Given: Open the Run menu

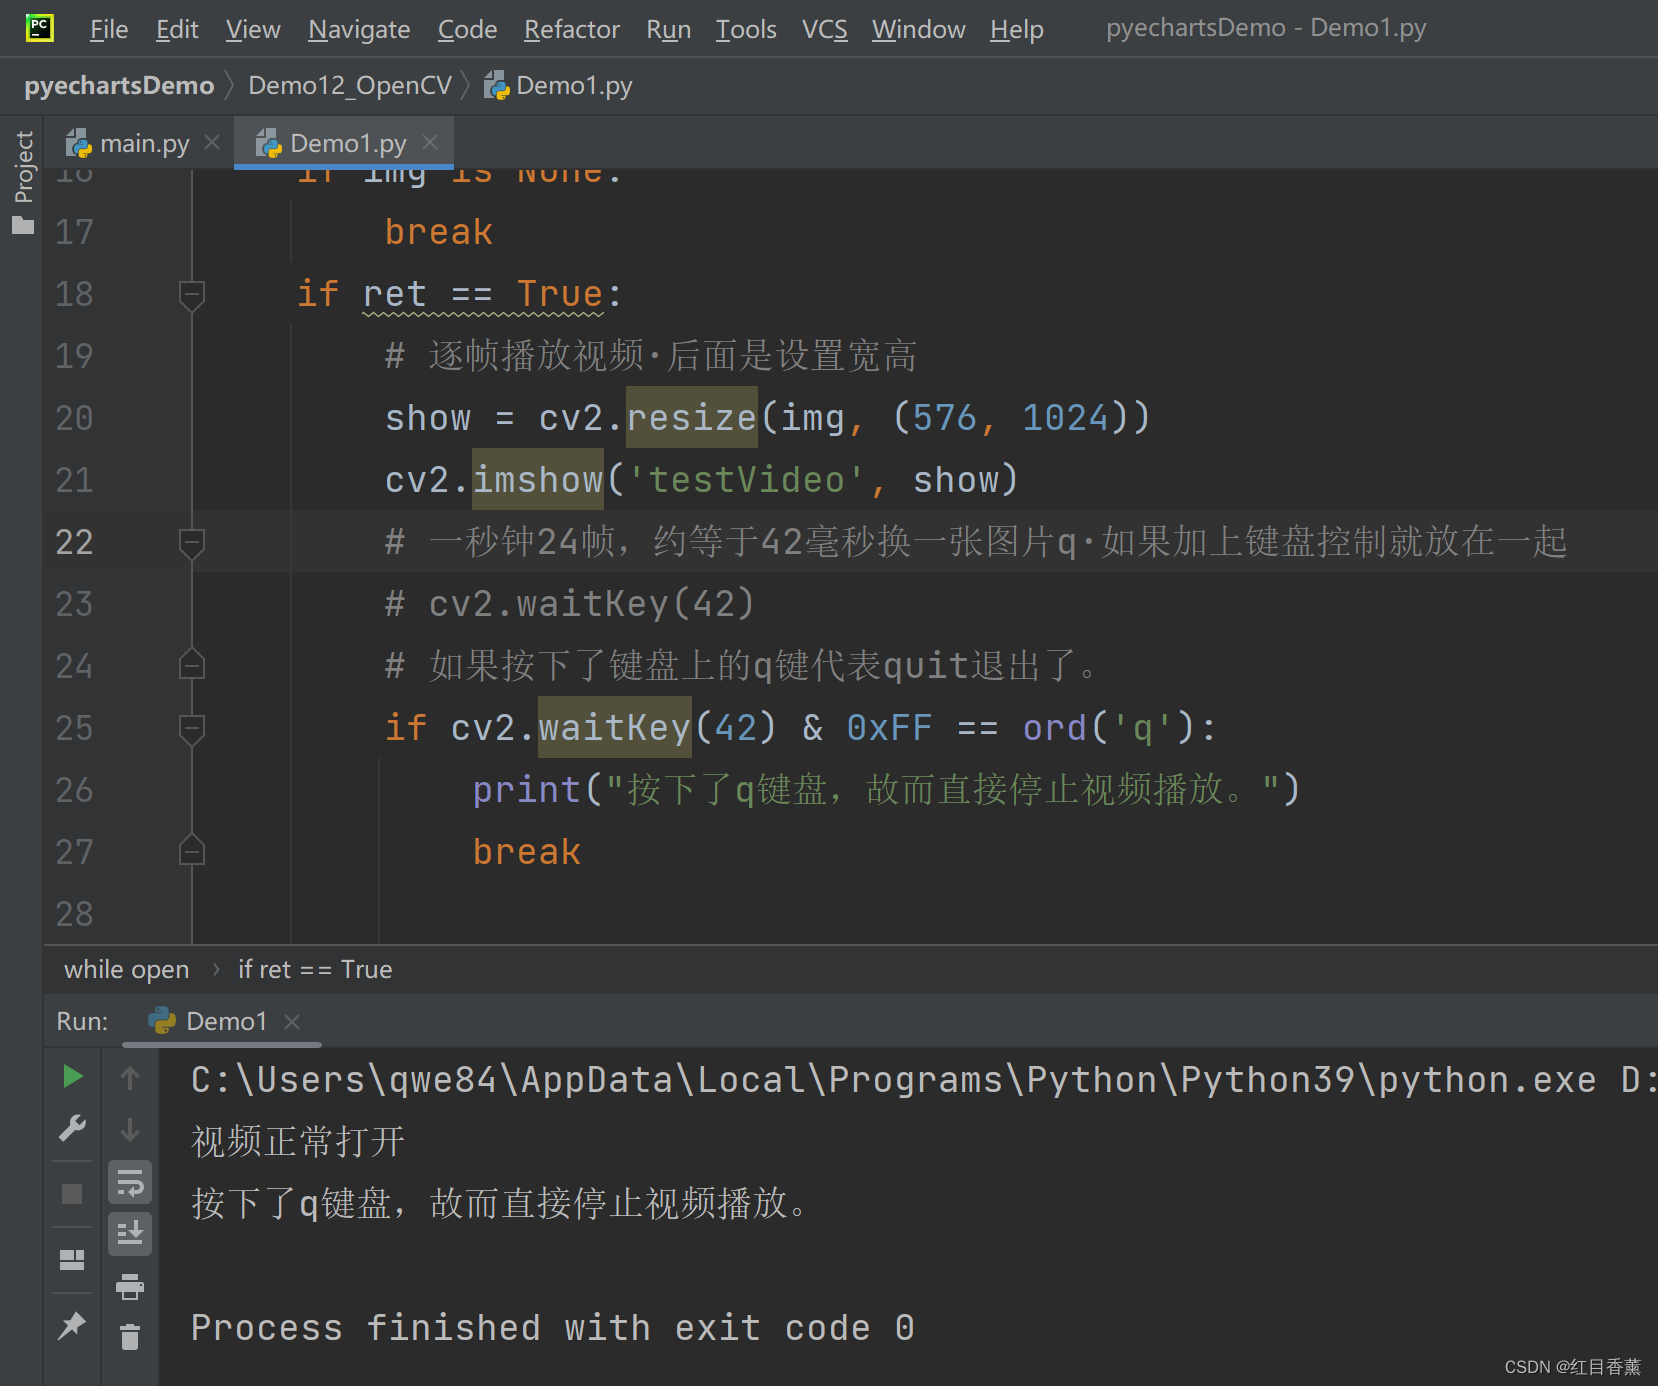Looking at the screenshot, I should pos(667,29).
